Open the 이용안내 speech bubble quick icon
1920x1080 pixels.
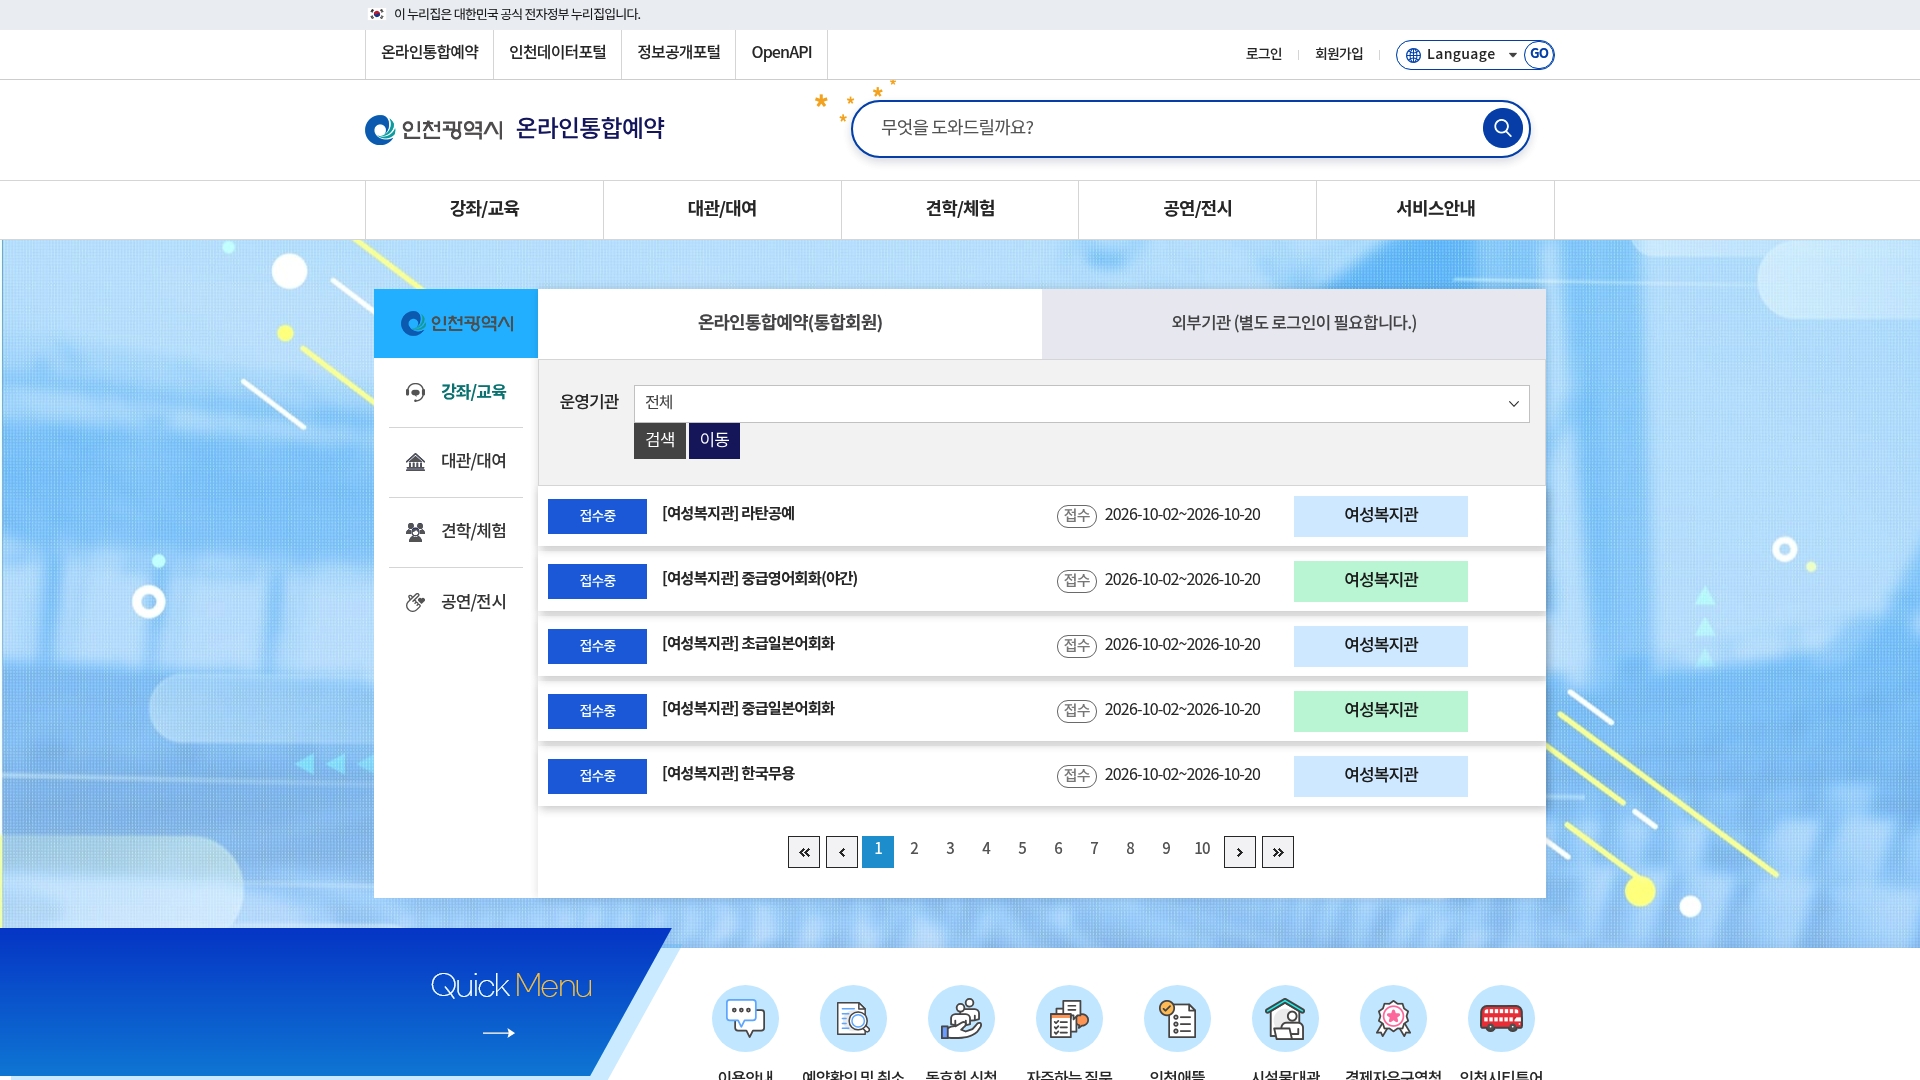pyautogui.click(x=745, y=1019)
